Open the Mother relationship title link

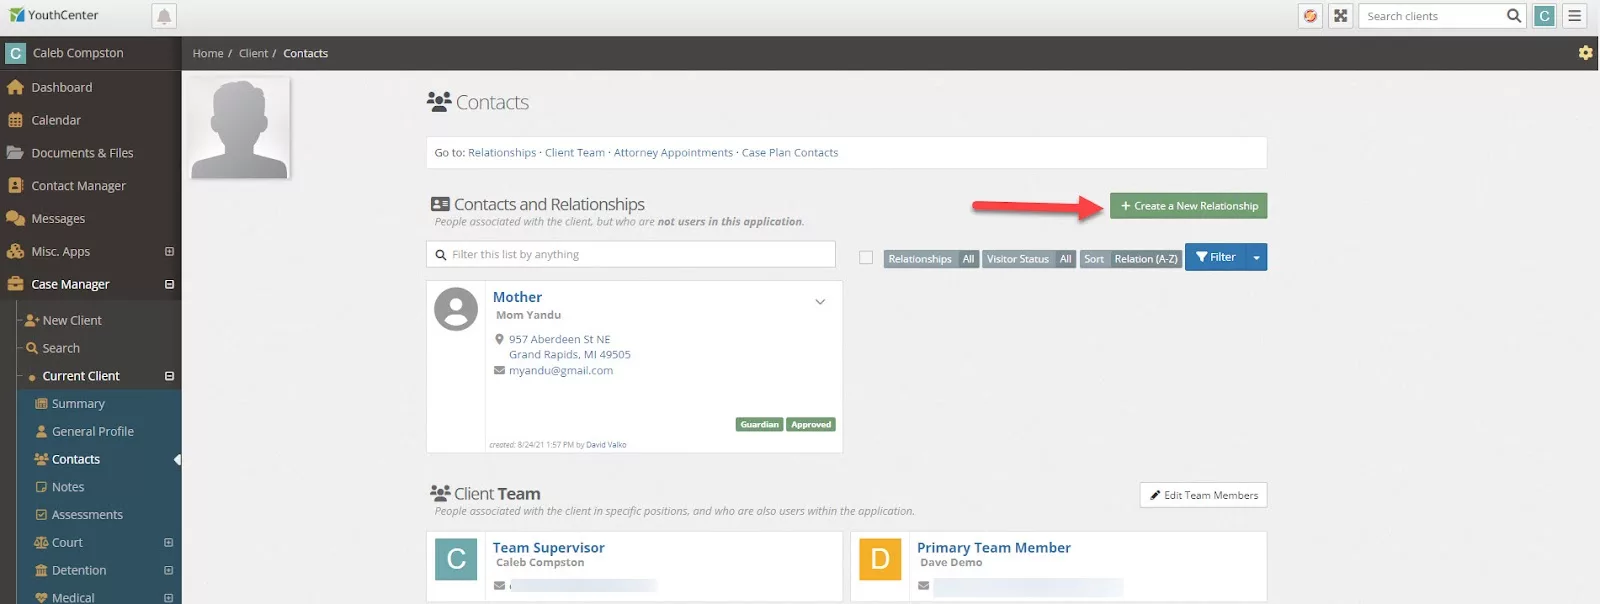click(517, 298)
